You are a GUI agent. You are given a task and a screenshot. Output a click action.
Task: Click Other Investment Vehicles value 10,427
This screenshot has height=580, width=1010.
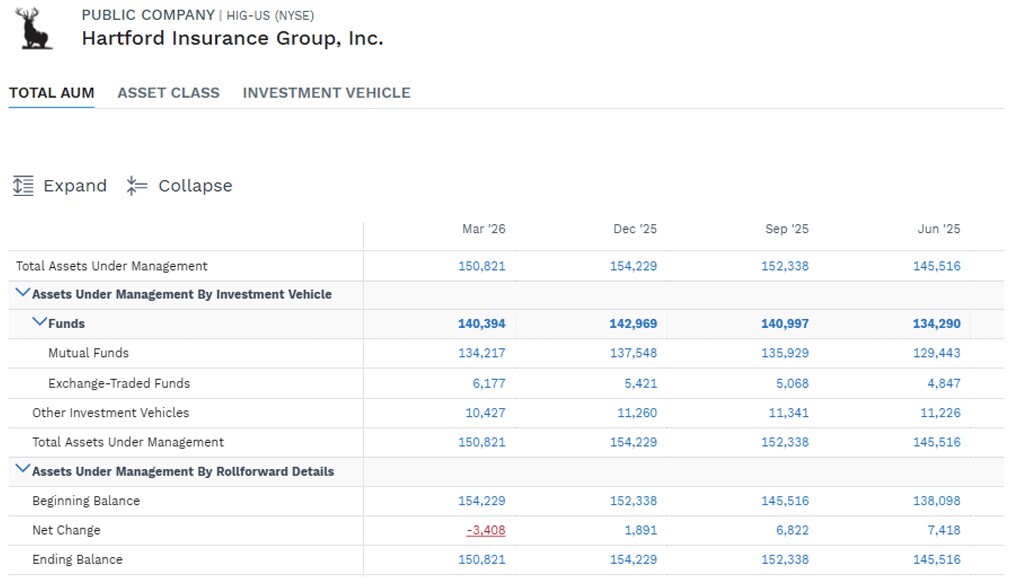pyautogui.click(x=486, y=412)
